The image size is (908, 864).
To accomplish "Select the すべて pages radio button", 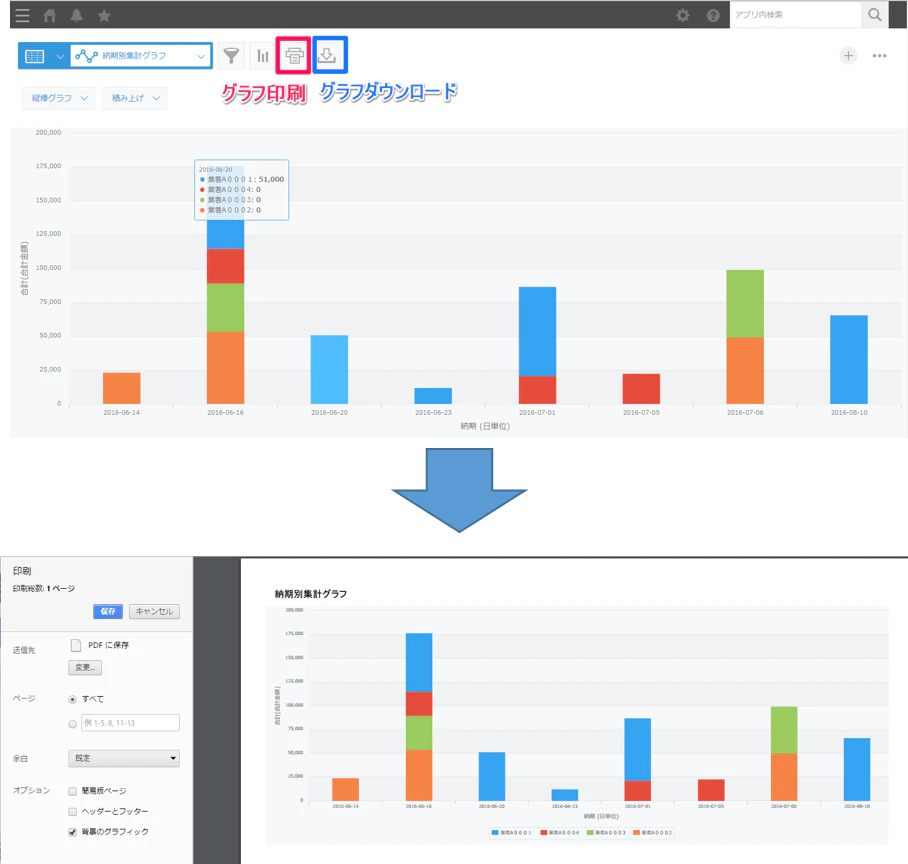I will pos(72,700).
